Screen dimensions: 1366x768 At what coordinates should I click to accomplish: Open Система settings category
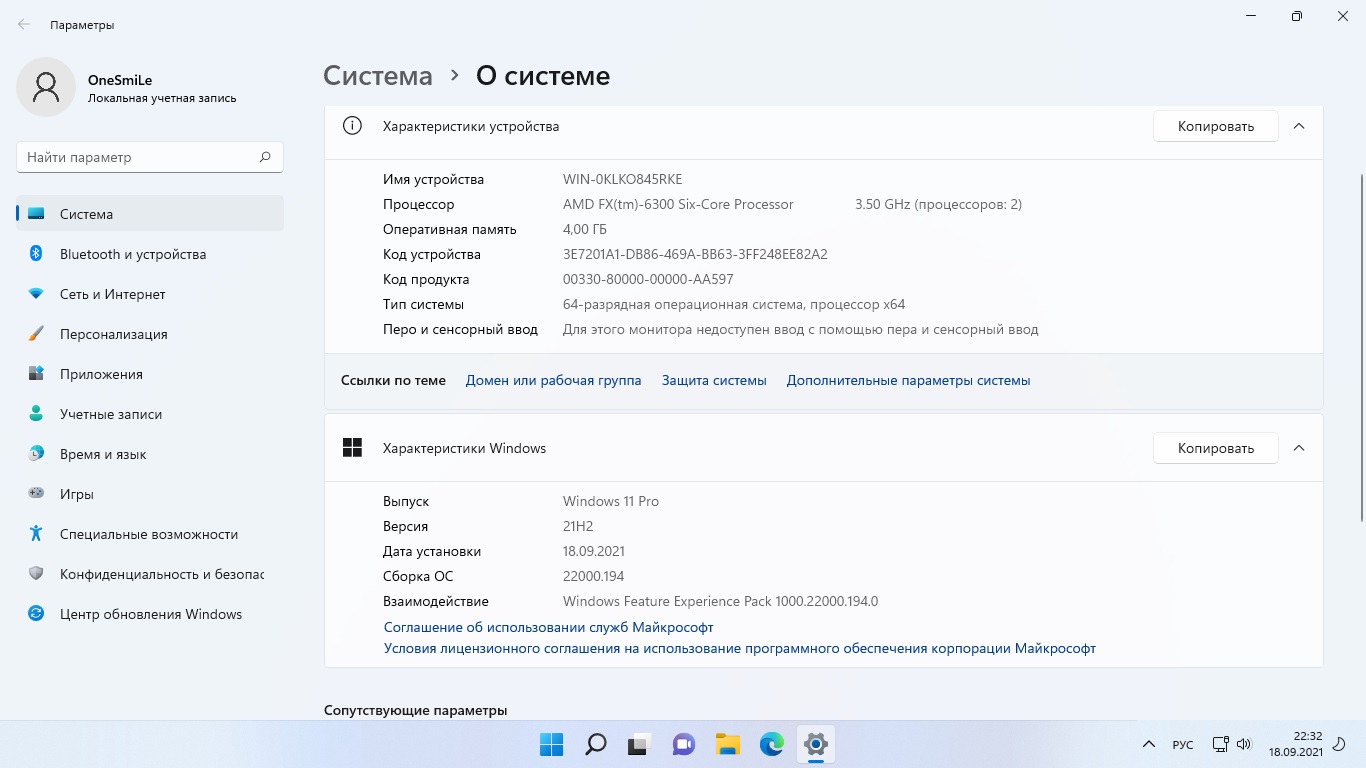tap(150, 214)
